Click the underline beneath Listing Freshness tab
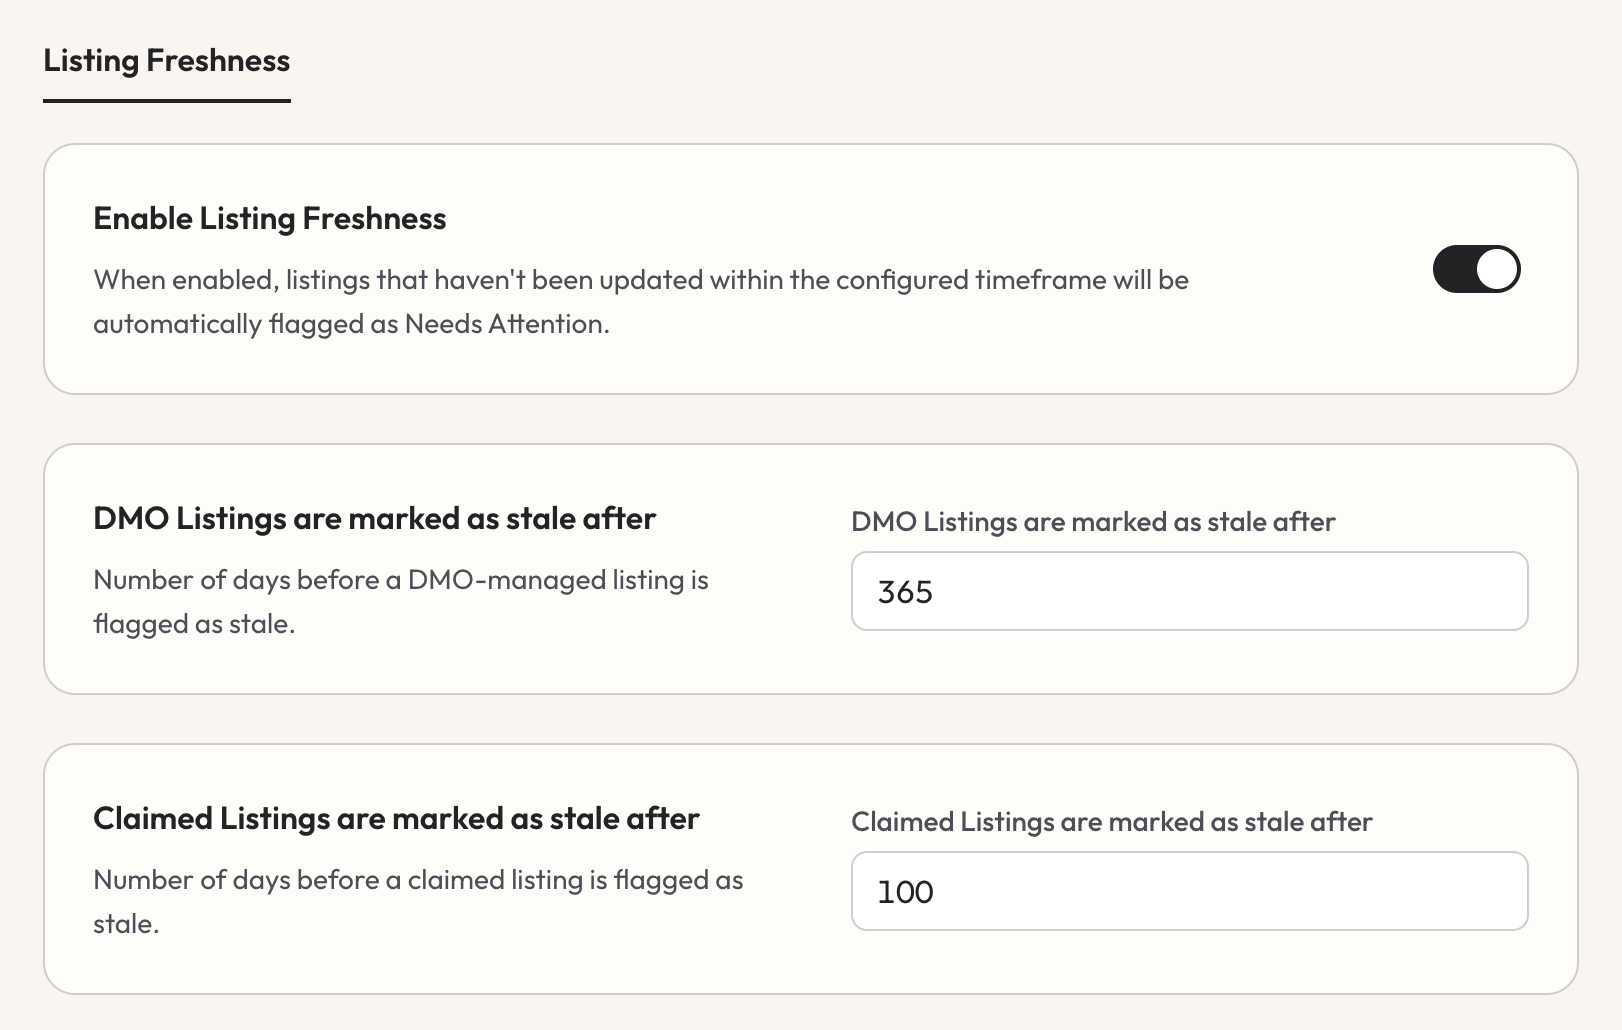The height and width of the screenshot is (1030, 1622). coord(167,100)
